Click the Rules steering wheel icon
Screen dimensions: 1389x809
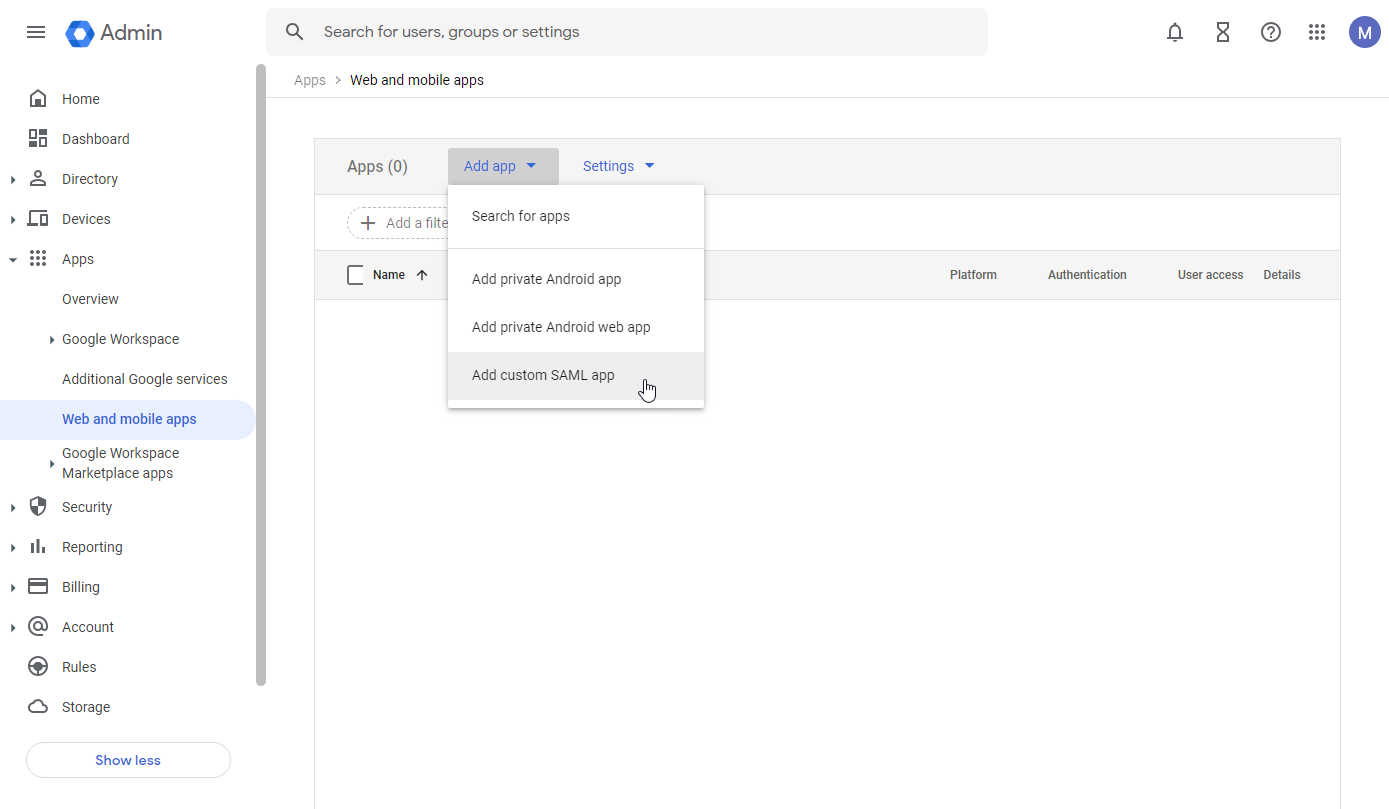[38, 667]
